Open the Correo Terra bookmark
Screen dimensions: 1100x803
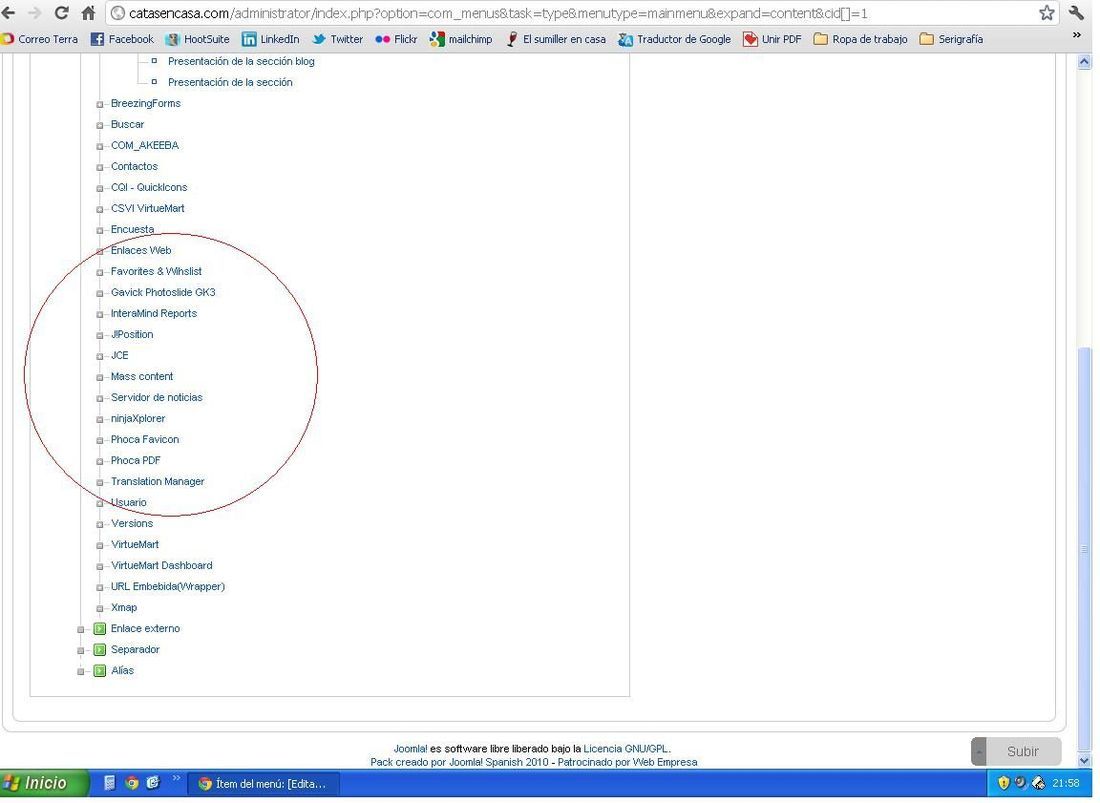pyautogui.click(x=40, y=39)
